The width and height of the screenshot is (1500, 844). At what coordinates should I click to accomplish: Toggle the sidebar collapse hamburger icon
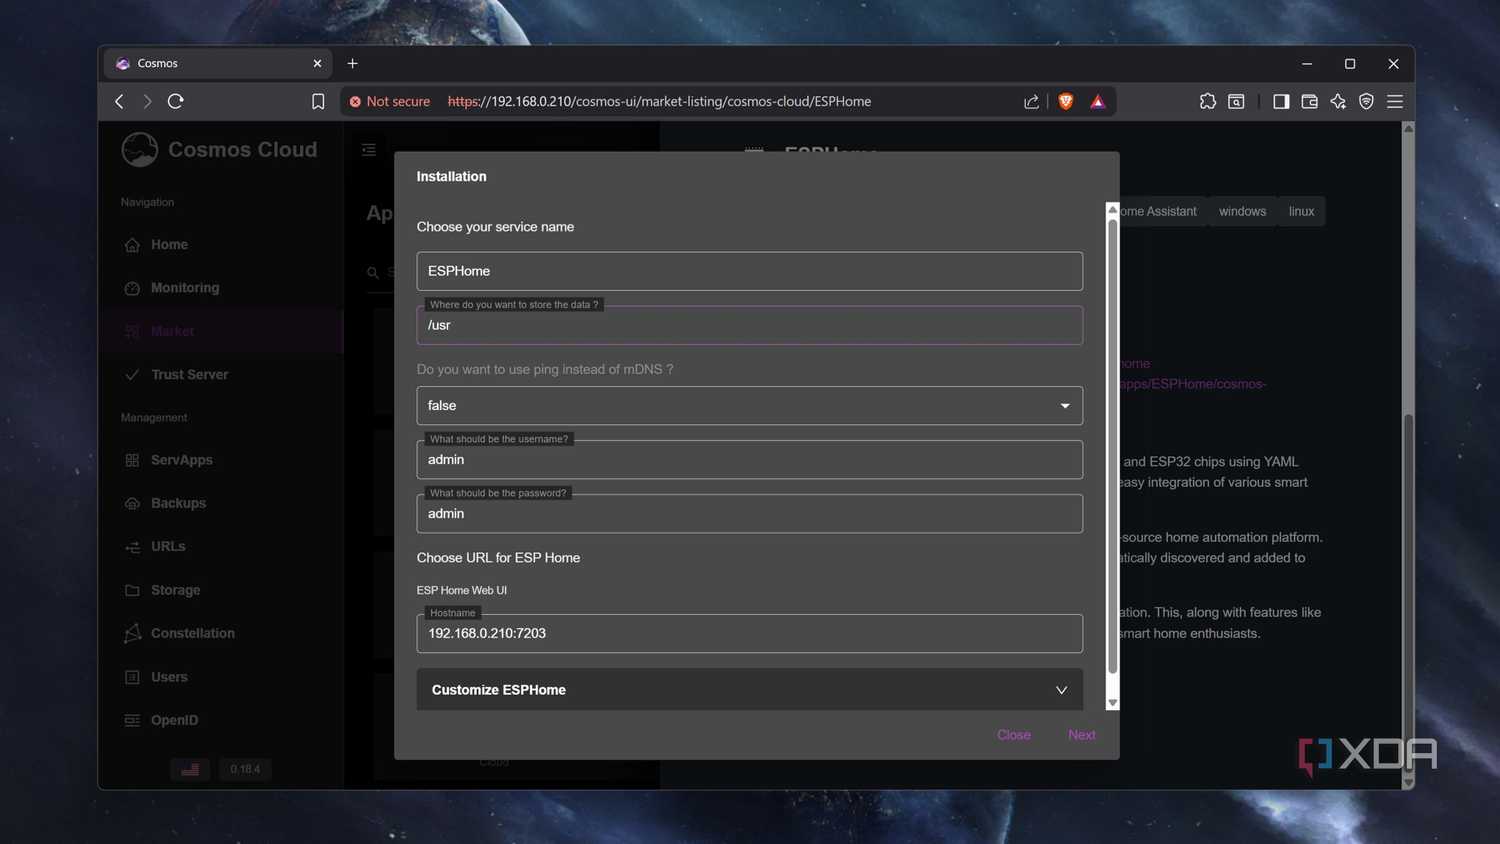pyautogui.click(x=369, y=149)
